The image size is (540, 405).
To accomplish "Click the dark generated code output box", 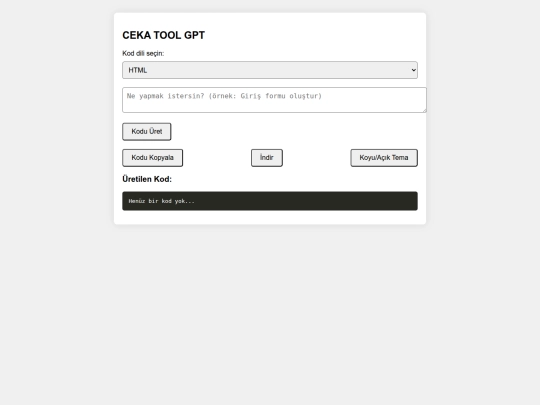I will [270, 201].
